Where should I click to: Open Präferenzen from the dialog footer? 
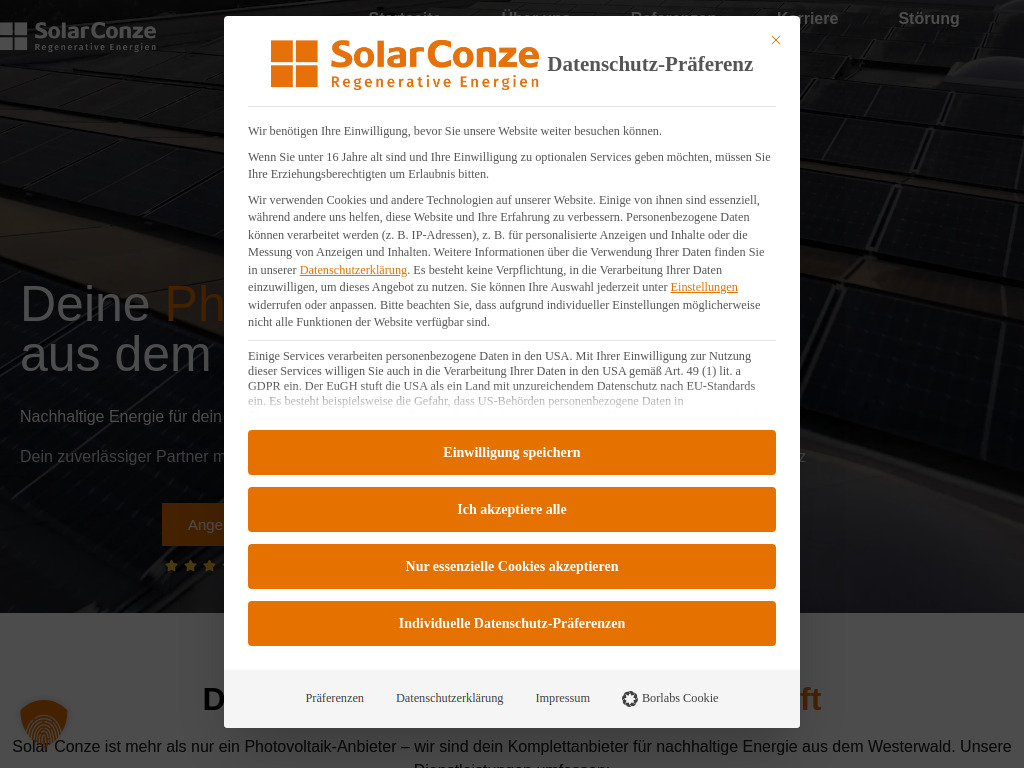pyautogui.click(x=334, y=698)
